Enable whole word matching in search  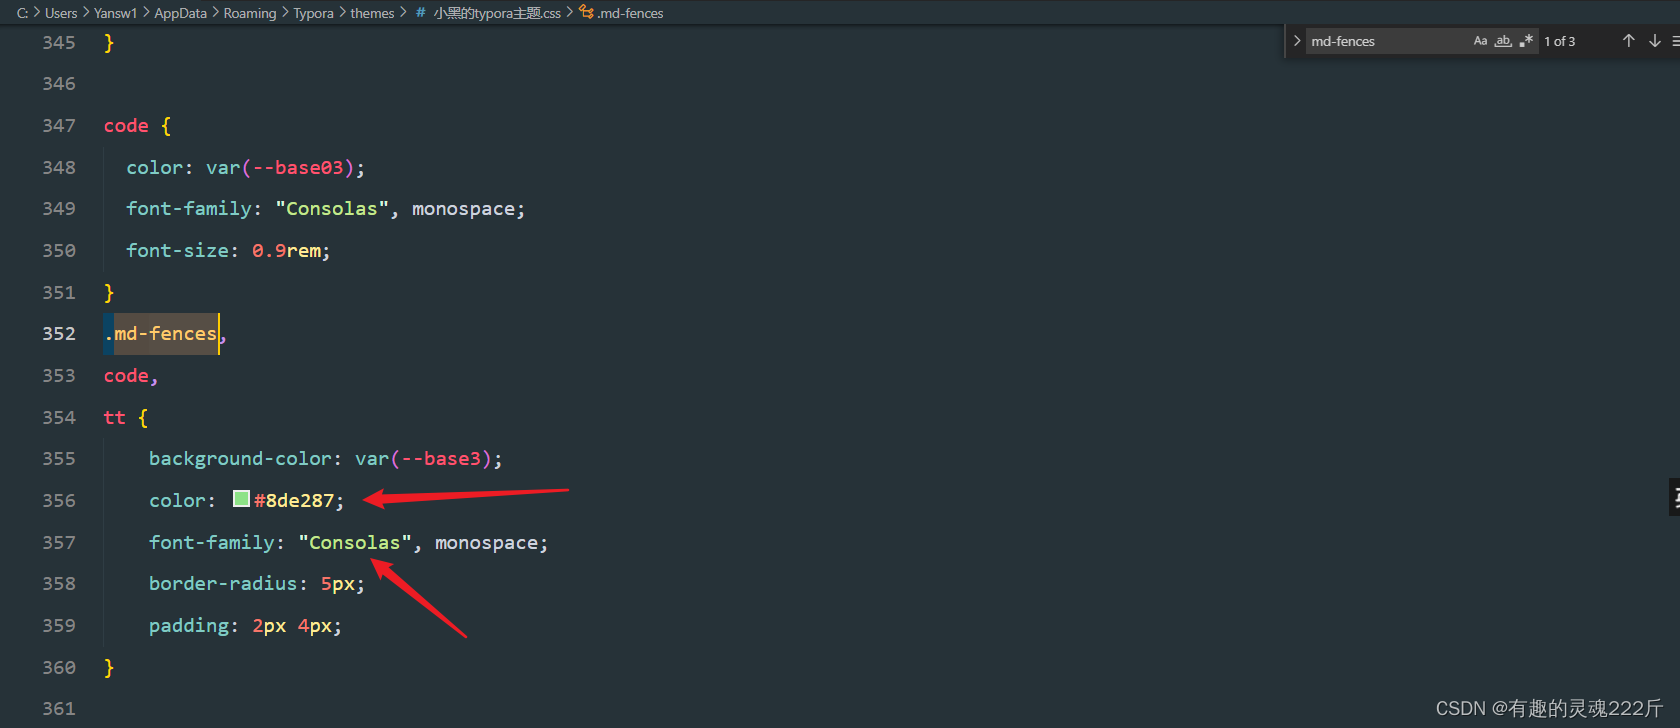click(1503, 40)
